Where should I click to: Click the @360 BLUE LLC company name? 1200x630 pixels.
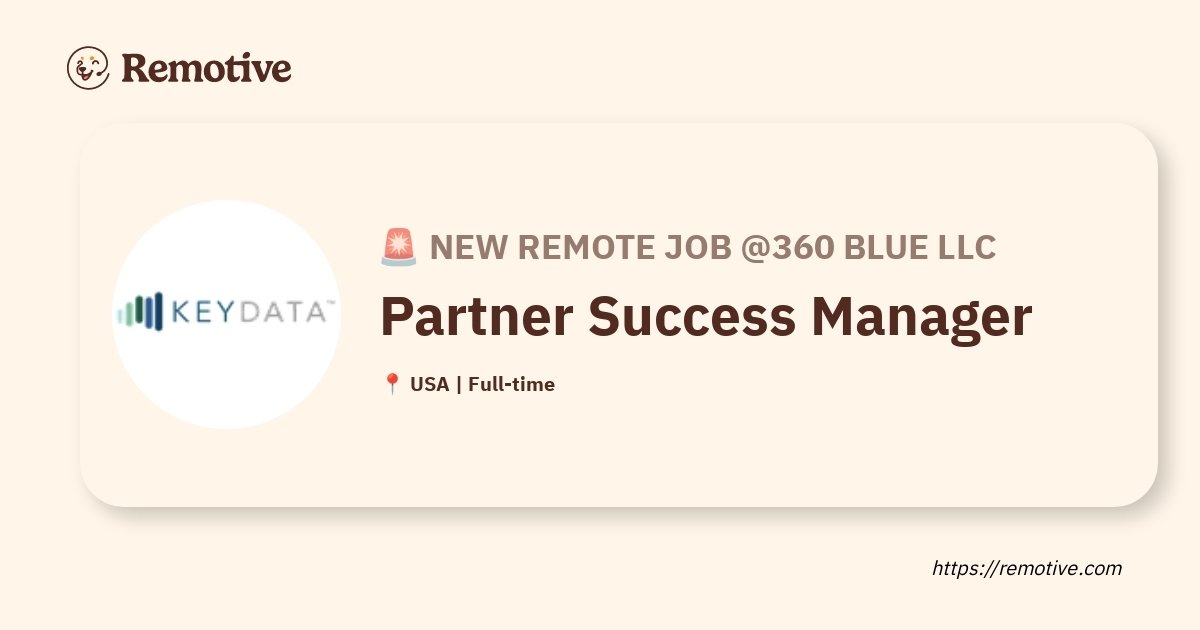click(868, 247)
